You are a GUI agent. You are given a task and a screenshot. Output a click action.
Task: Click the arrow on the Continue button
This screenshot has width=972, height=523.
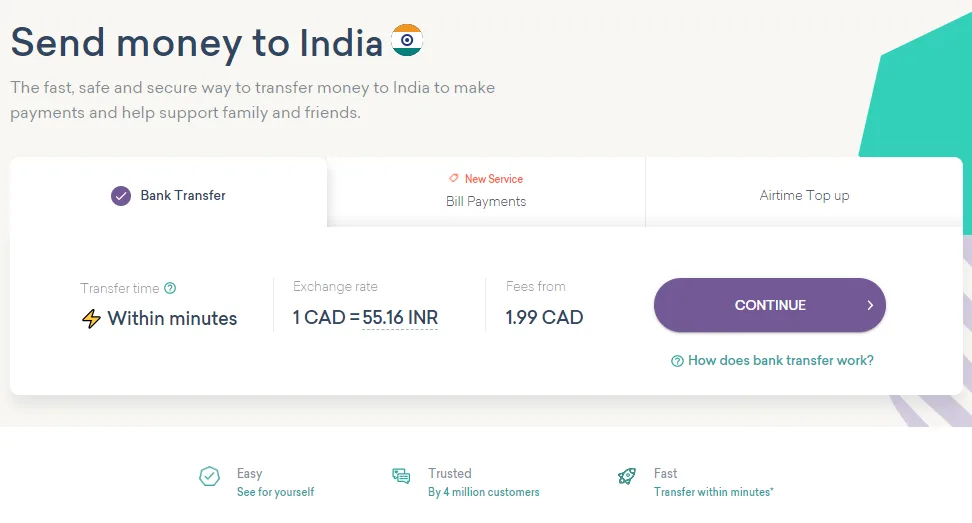coord(870,305)
